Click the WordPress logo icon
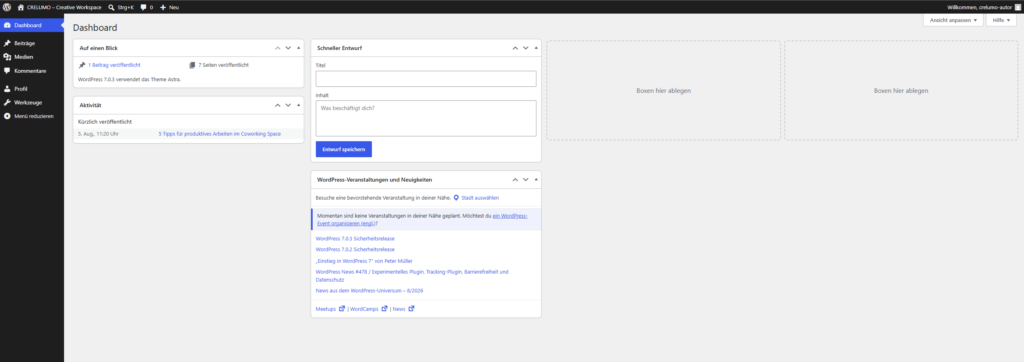Viewport: 1024px width, 362px height. tap(7, 7)
